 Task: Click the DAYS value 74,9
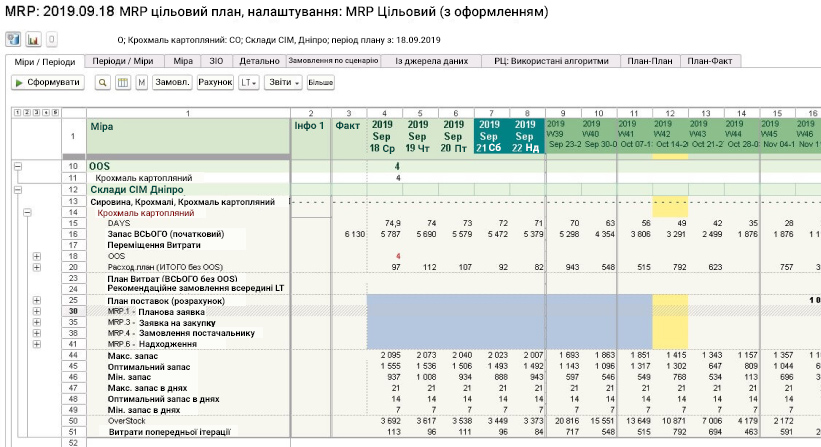[x=392, y=224]
